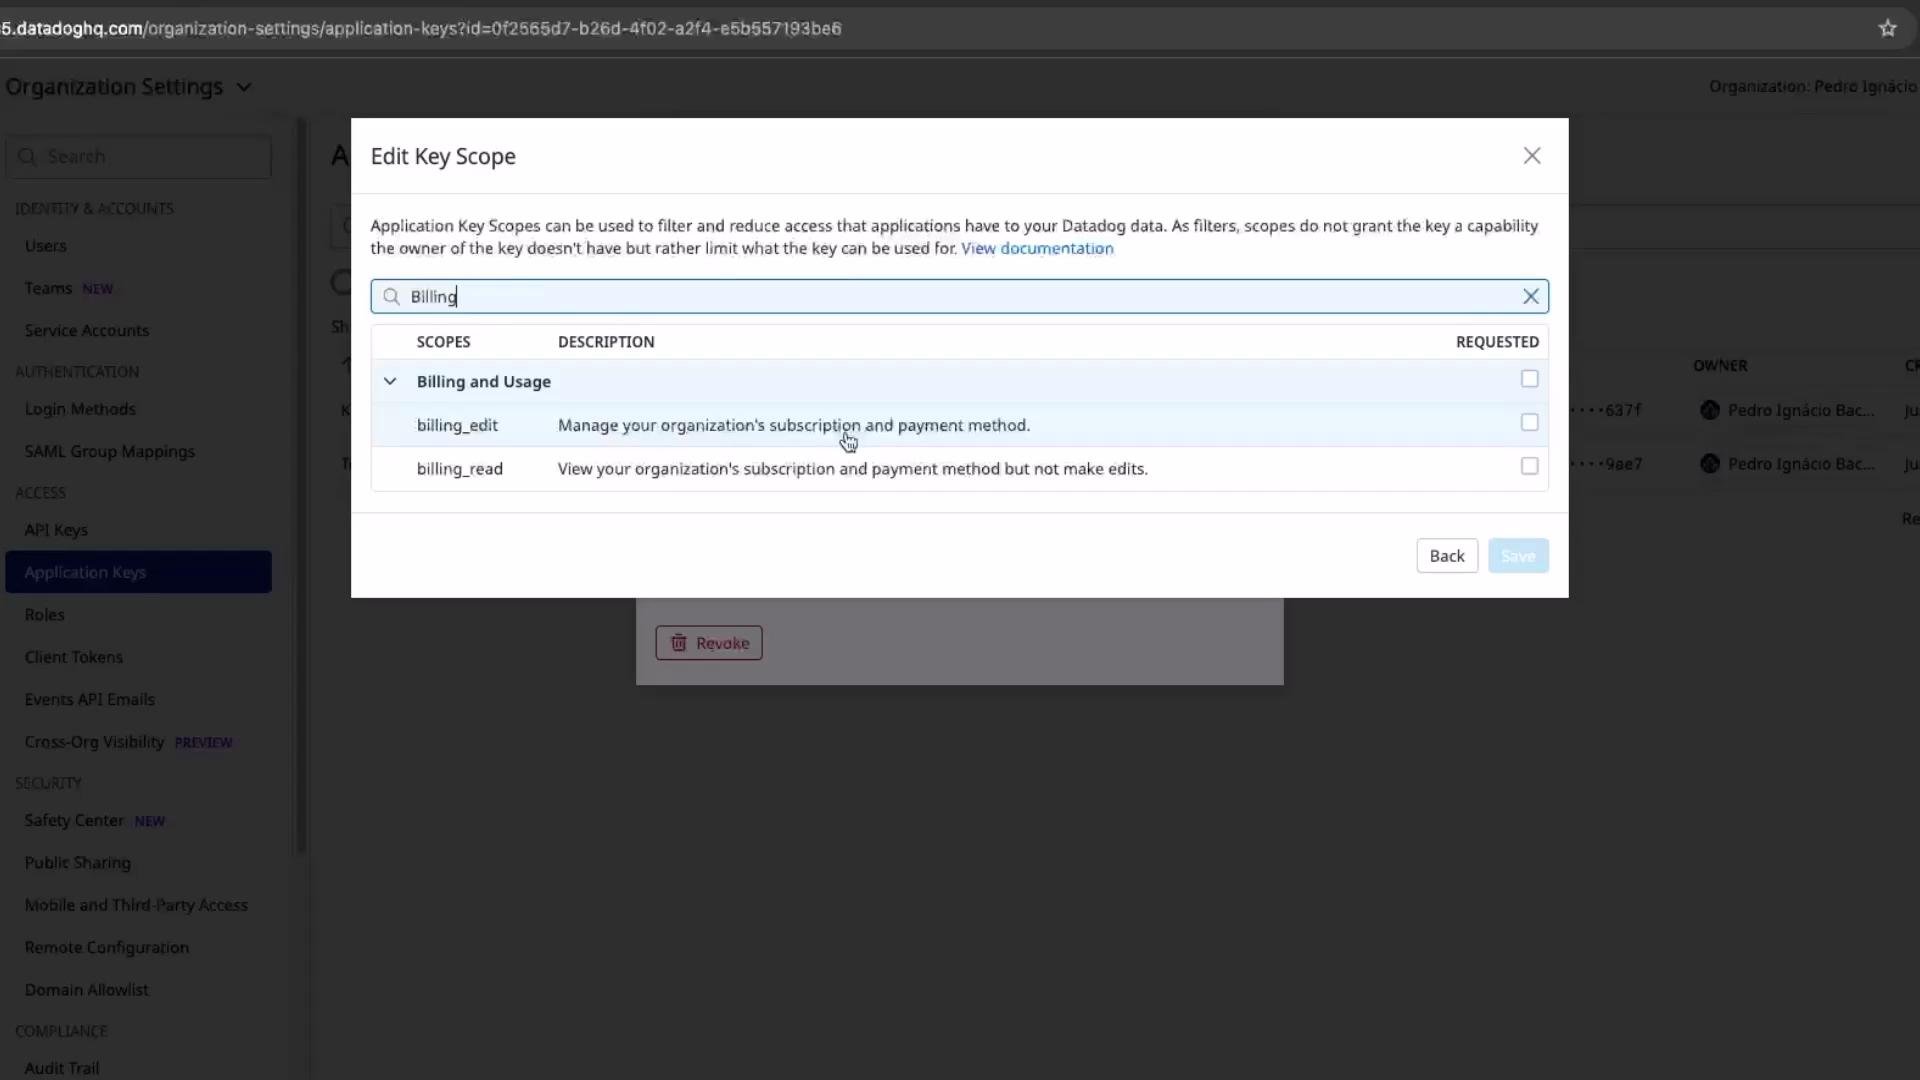Click the Back button in dialog

[x=1446, y=556]
